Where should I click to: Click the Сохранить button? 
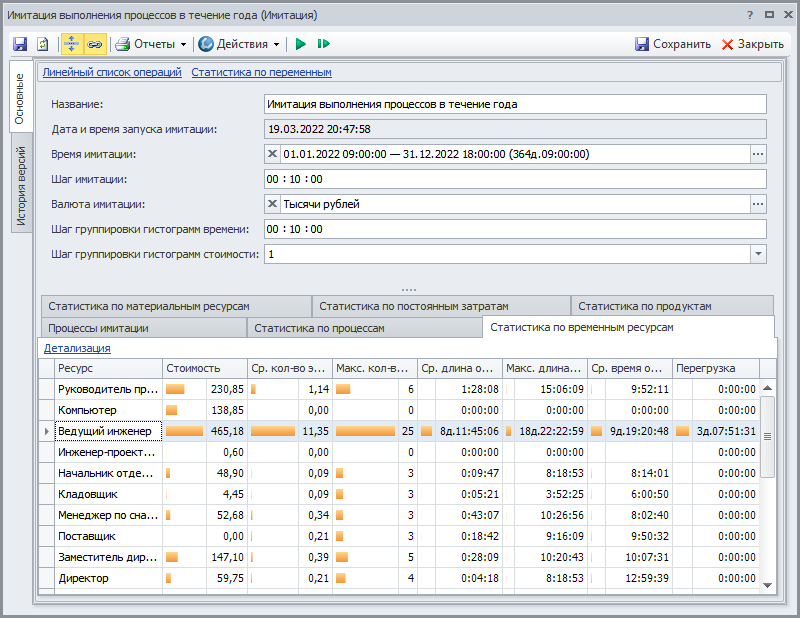673,44
